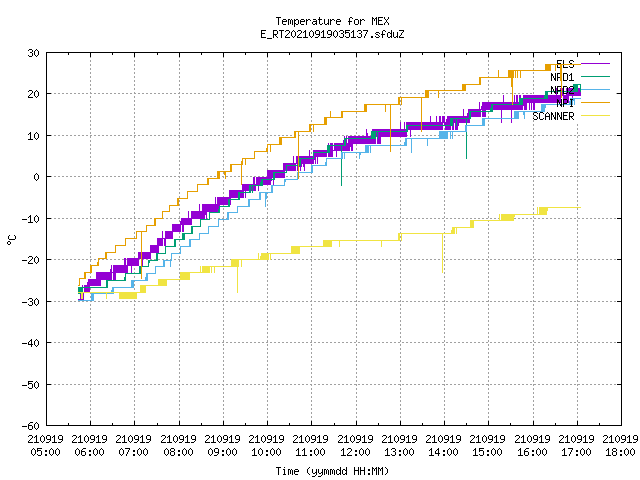Click the x-axis tick label 210919 11:00
The image size is (640, 480).
311,446
